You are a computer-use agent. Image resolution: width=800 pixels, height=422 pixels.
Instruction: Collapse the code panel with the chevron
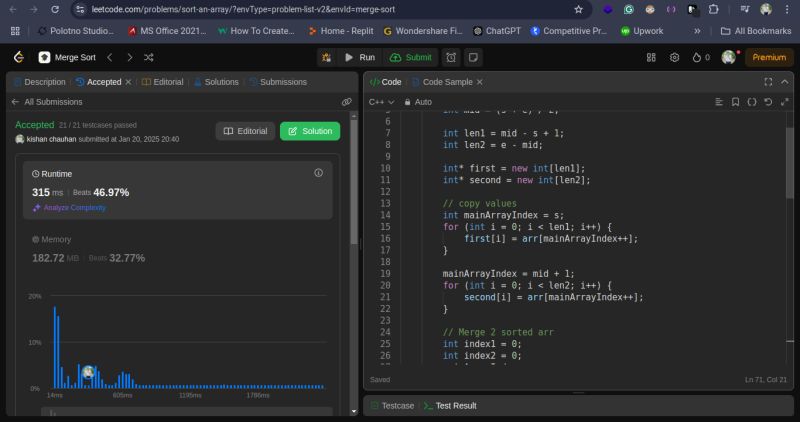(x=784, y=82)
